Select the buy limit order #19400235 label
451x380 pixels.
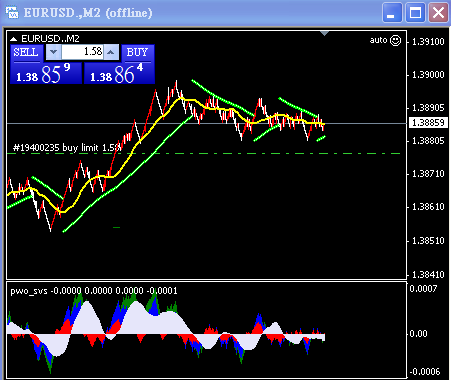(x=66, y=148)
